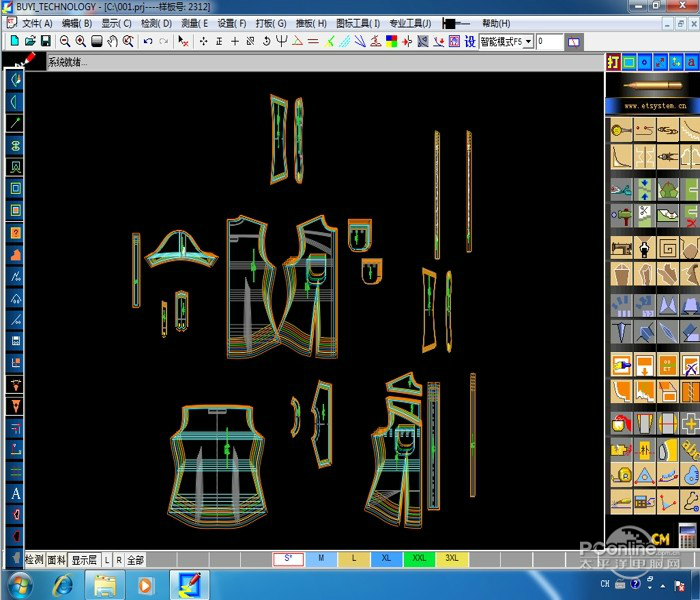
Task: Click the 全部 button at bottom
Action: 135,560
